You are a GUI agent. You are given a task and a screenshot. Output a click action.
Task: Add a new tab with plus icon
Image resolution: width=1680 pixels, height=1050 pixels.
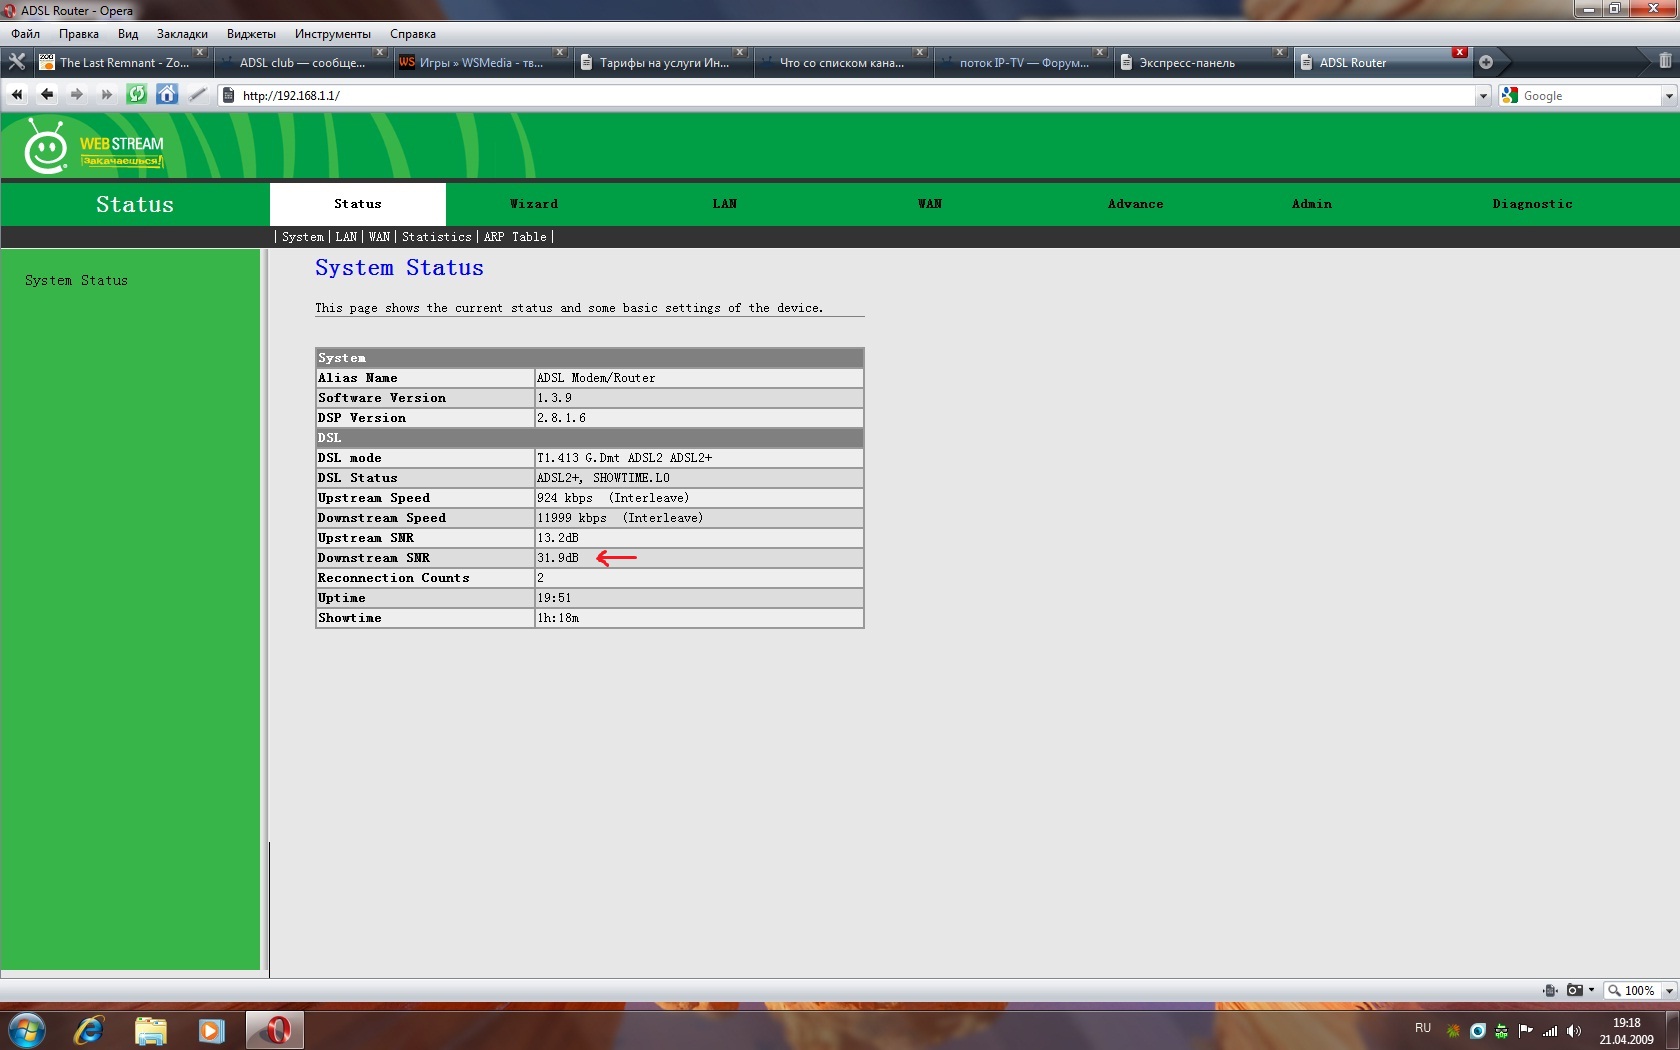click(1486, 62)
